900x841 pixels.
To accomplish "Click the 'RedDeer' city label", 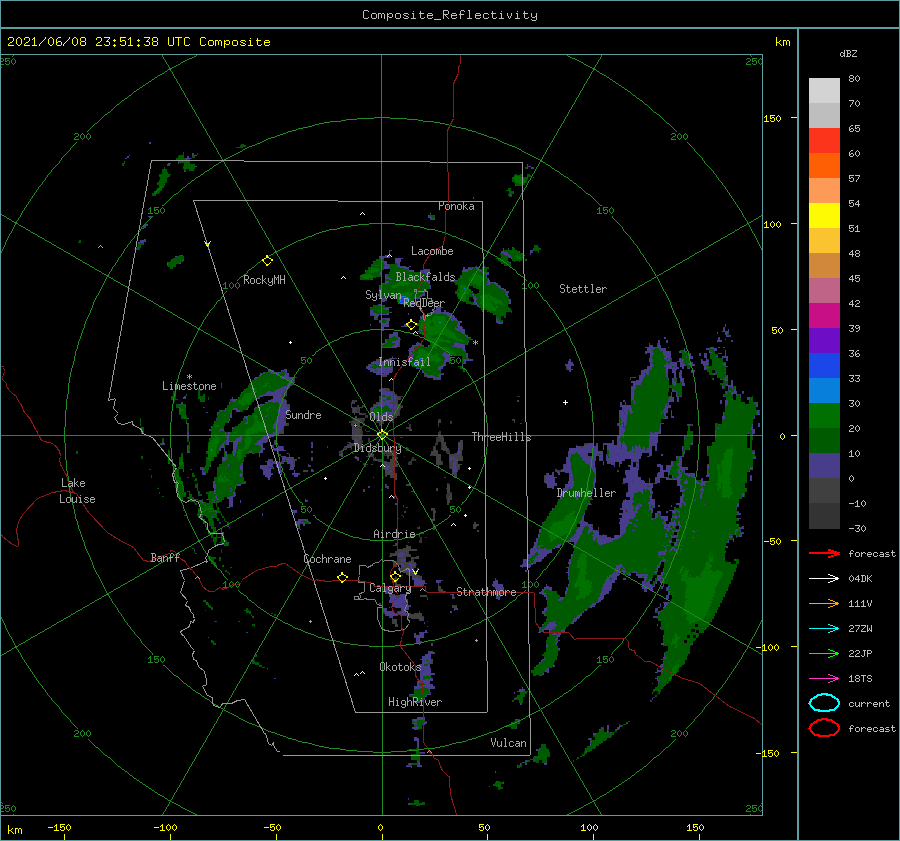I will pos(424,303).
